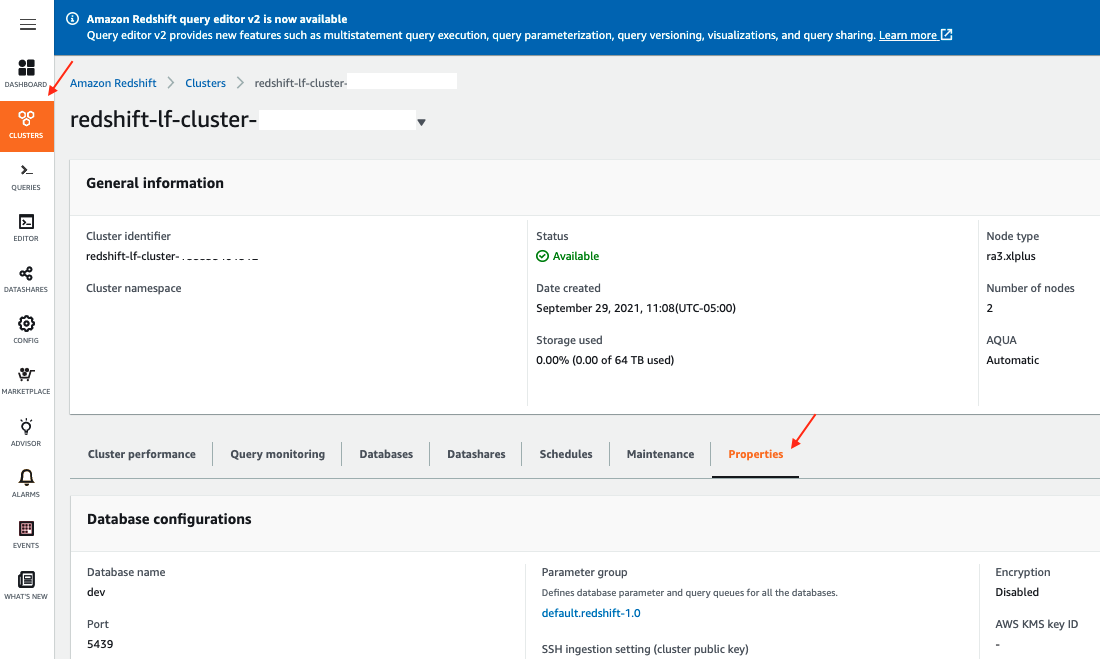
Task: Switch to the Cluster performance tab
Action: pos(142,454)
